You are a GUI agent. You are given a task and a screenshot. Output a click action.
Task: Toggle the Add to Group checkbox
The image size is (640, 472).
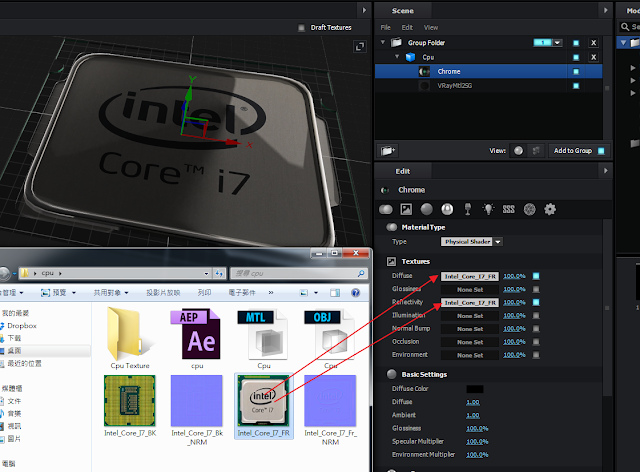coord(601,151)
